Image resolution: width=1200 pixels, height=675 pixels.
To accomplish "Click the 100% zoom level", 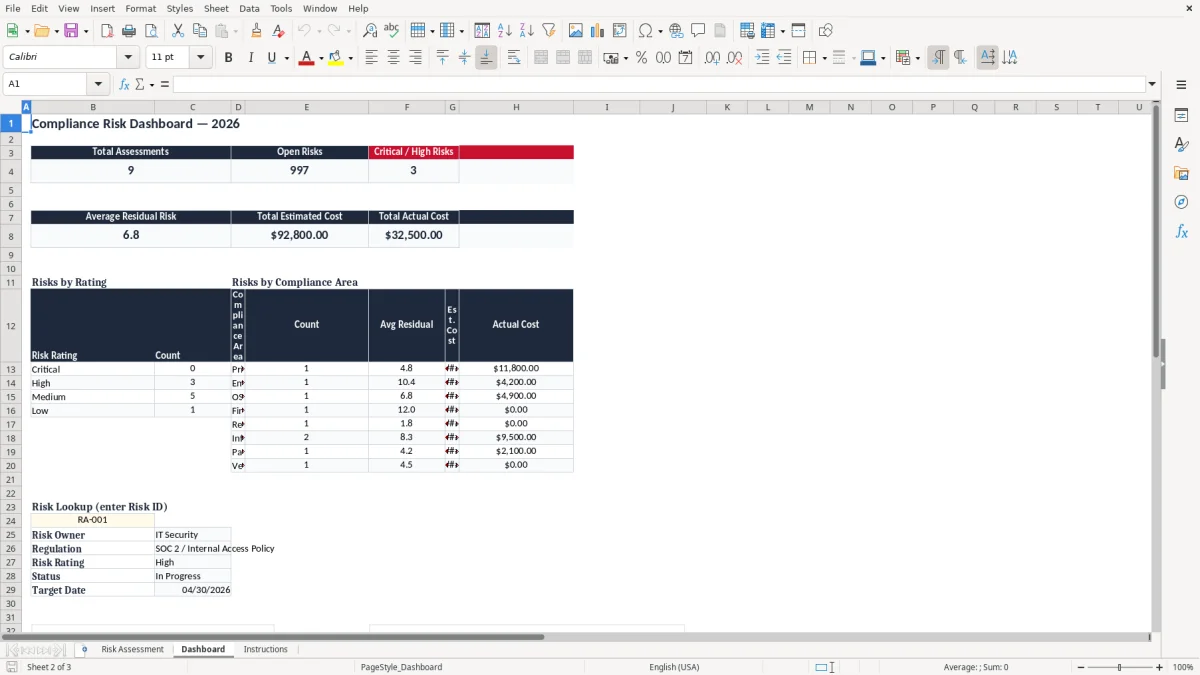I will [1183, 667].
